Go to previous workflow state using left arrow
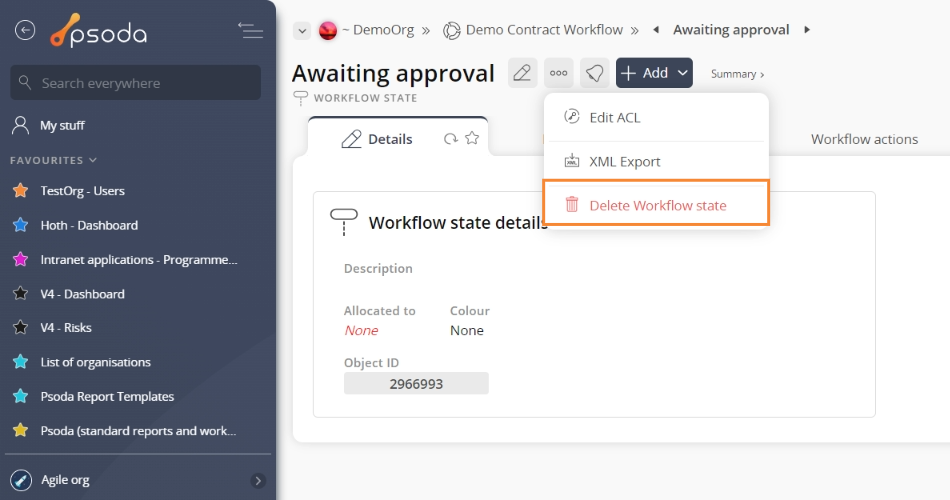The height and width of the screenshot is (500, 950). point(656,30)
